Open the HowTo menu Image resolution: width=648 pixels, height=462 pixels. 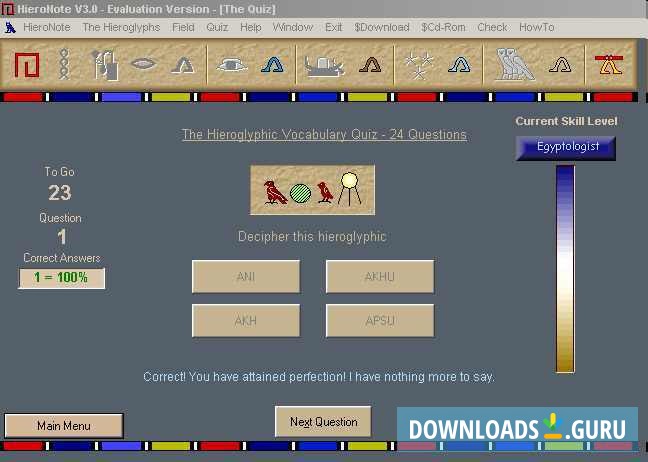536,27
